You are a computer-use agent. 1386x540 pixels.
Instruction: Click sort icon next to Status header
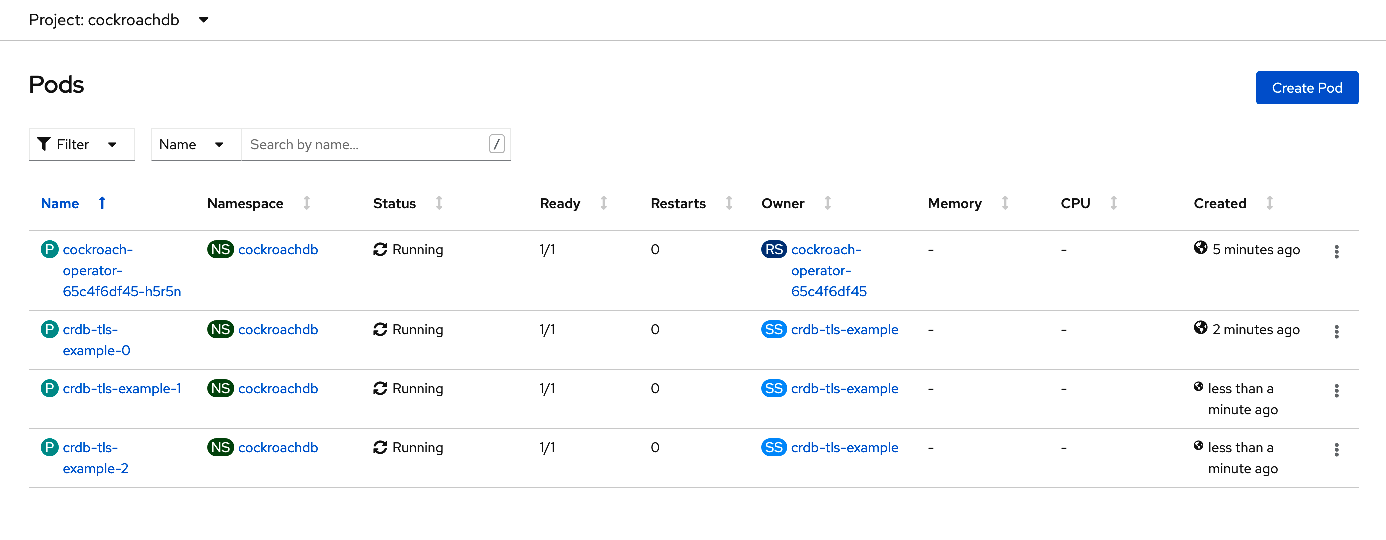(x=439, y=203)
